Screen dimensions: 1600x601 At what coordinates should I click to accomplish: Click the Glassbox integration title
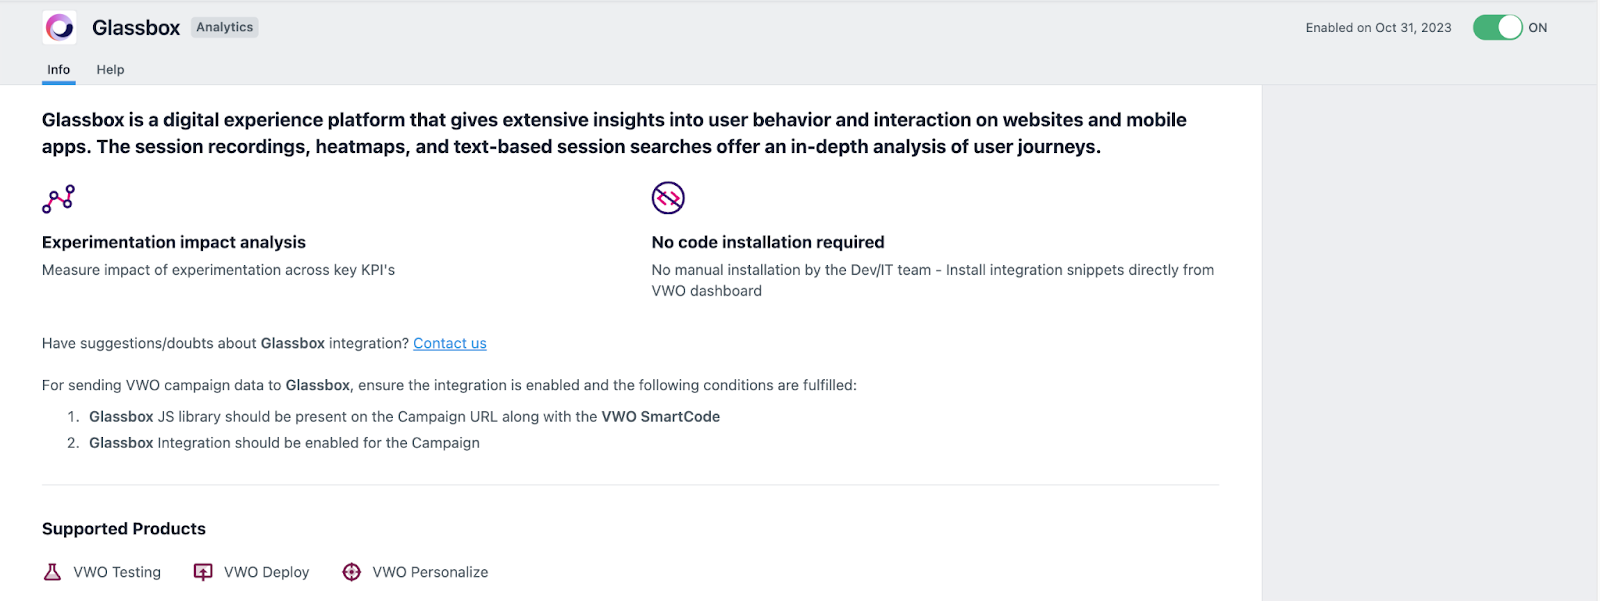[136, 28]
